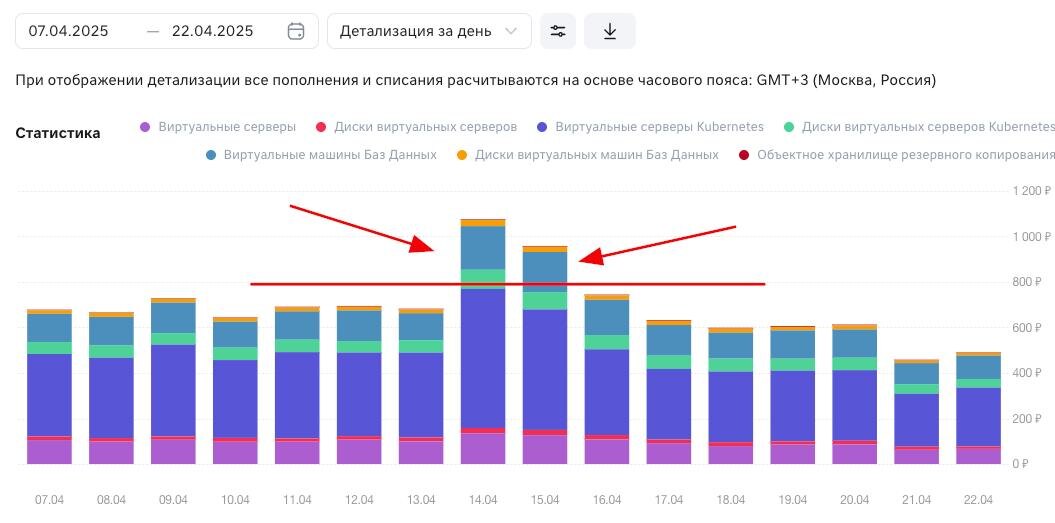Select the 21.04 lowest bar

[x=916, y=411]
